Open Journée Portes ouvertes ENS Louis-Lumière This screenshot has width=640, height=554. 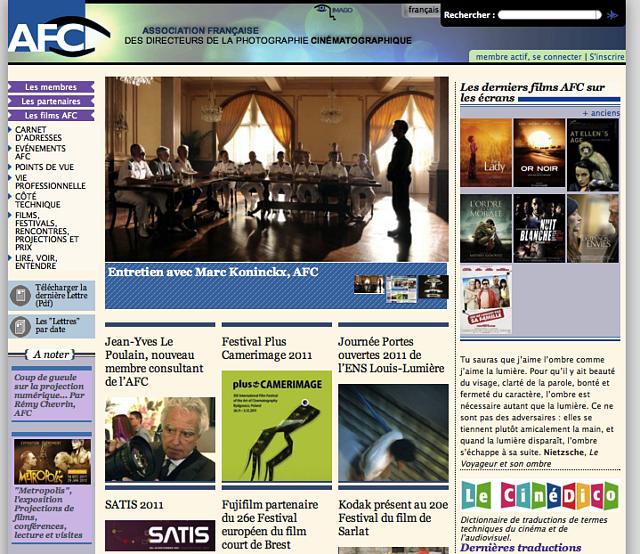391,355
